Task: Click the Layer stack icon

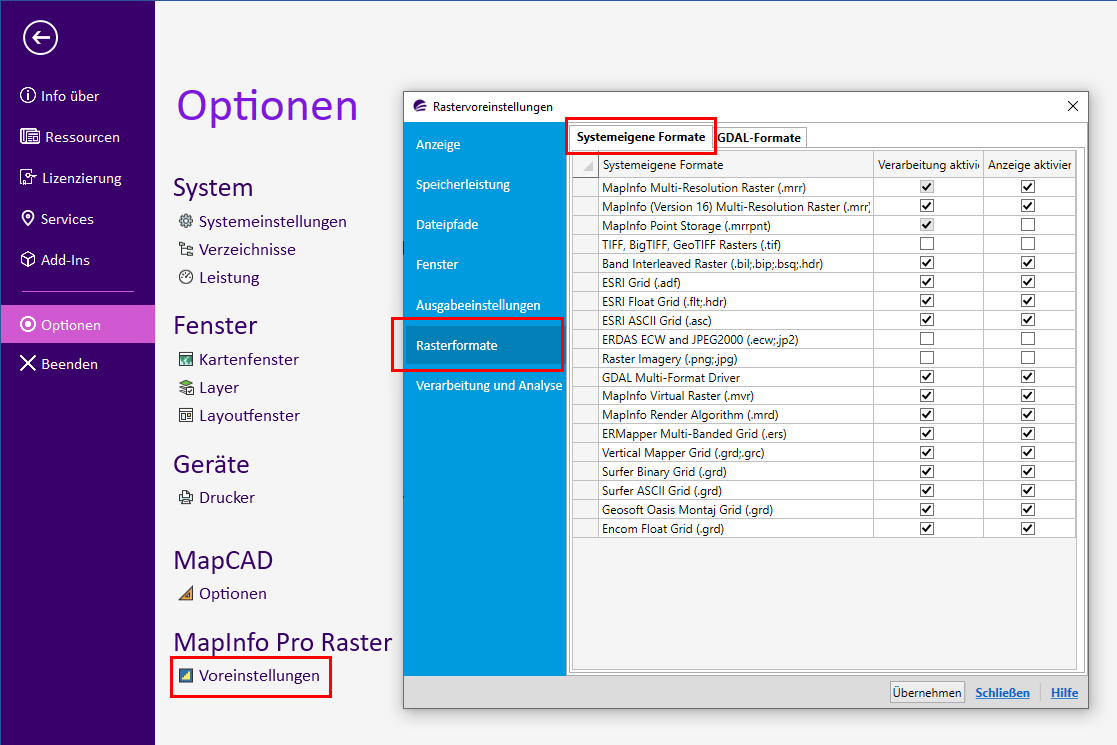Action: (185, 388)
